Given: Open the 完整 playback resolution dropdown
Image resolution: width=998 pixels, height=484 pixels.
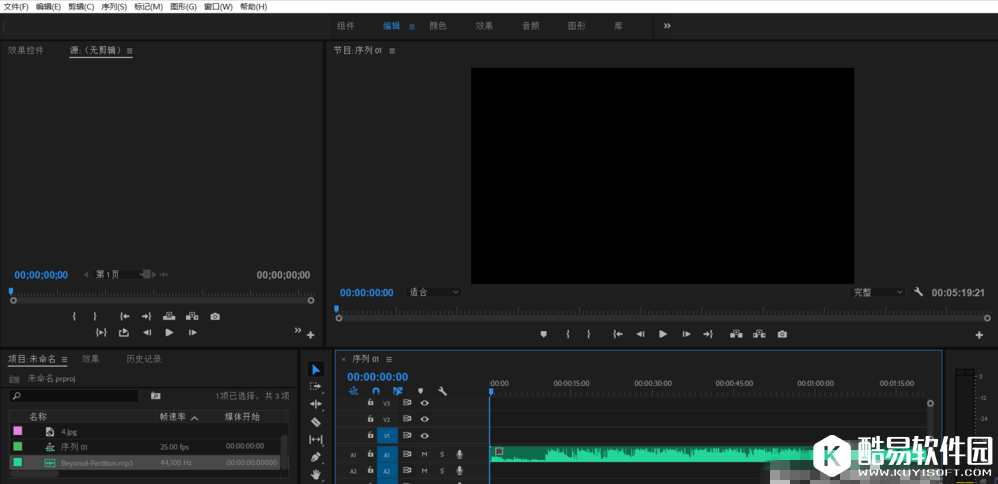Looking at the screenshot, I should coord(877,292).
